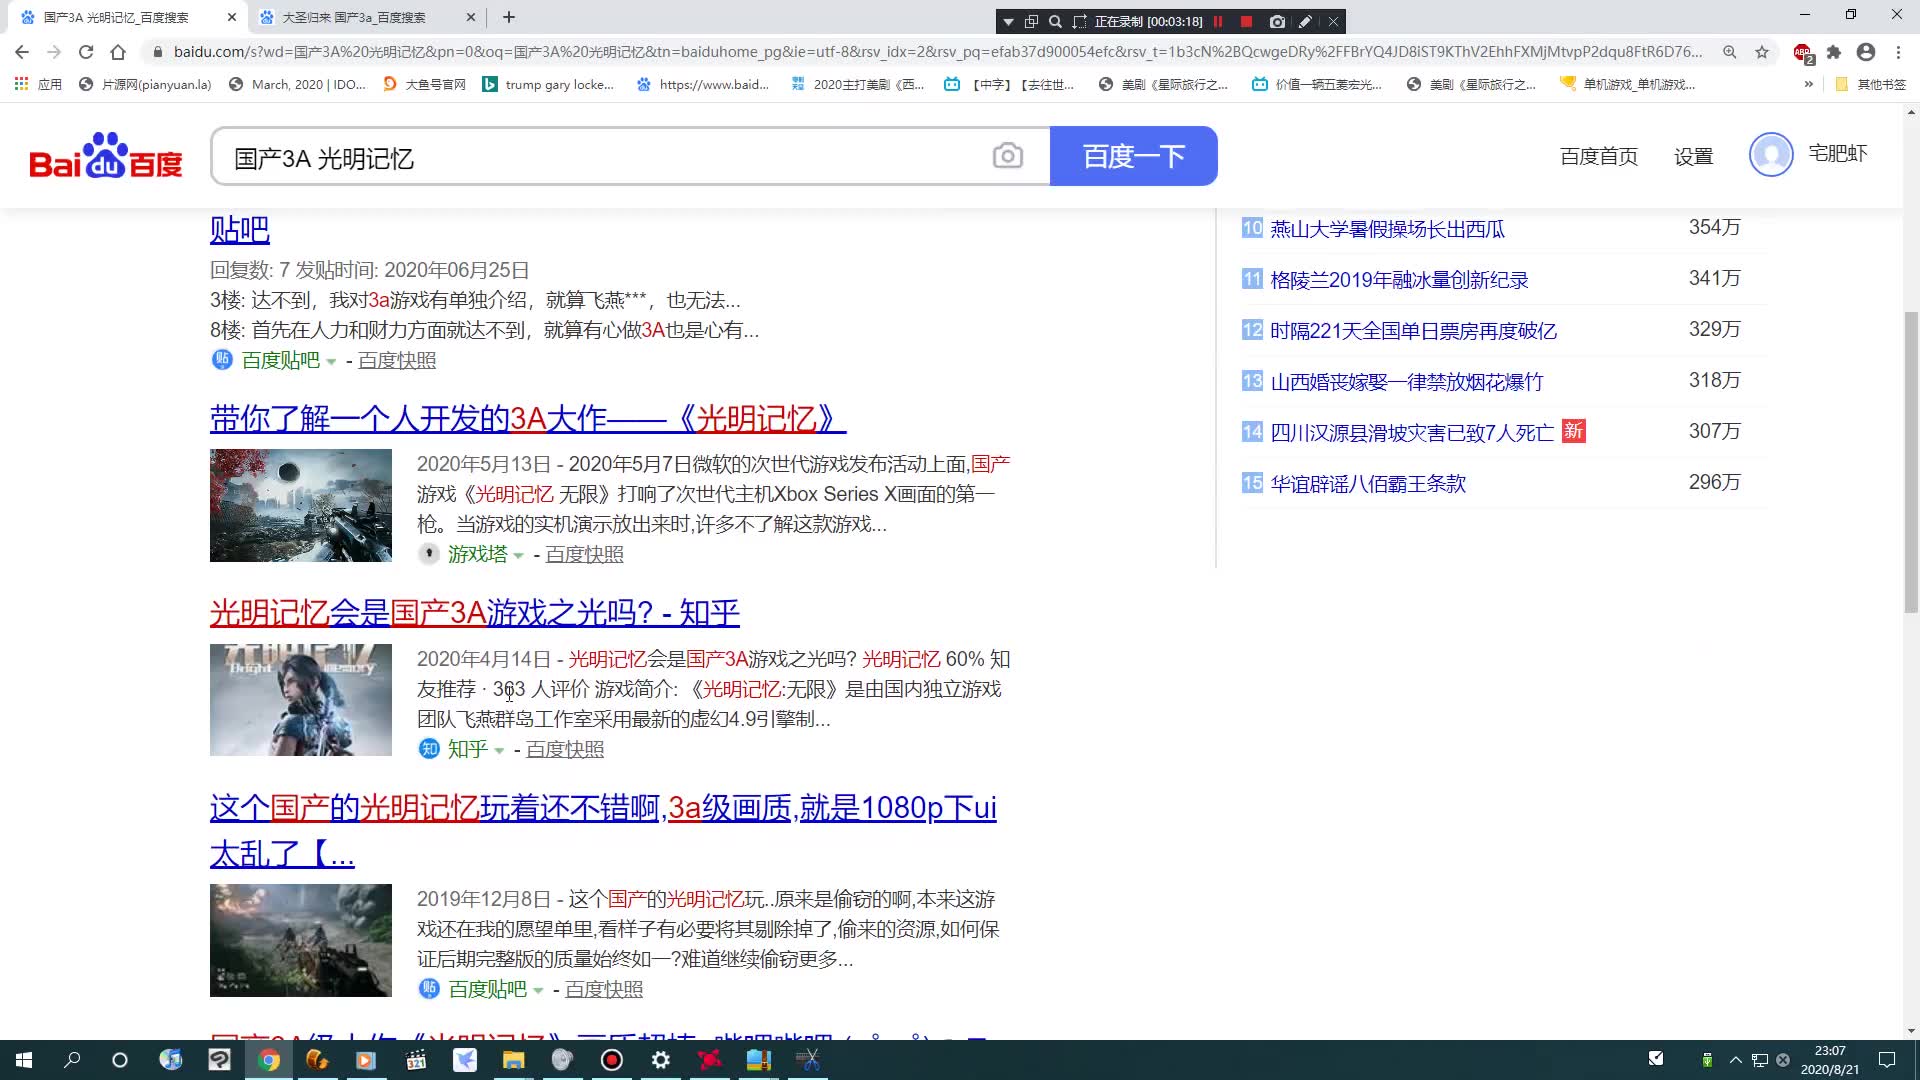Click thumbnail of 知乎 Bright Memory result
1920x1080 pixels.
(x=301, y=700)
